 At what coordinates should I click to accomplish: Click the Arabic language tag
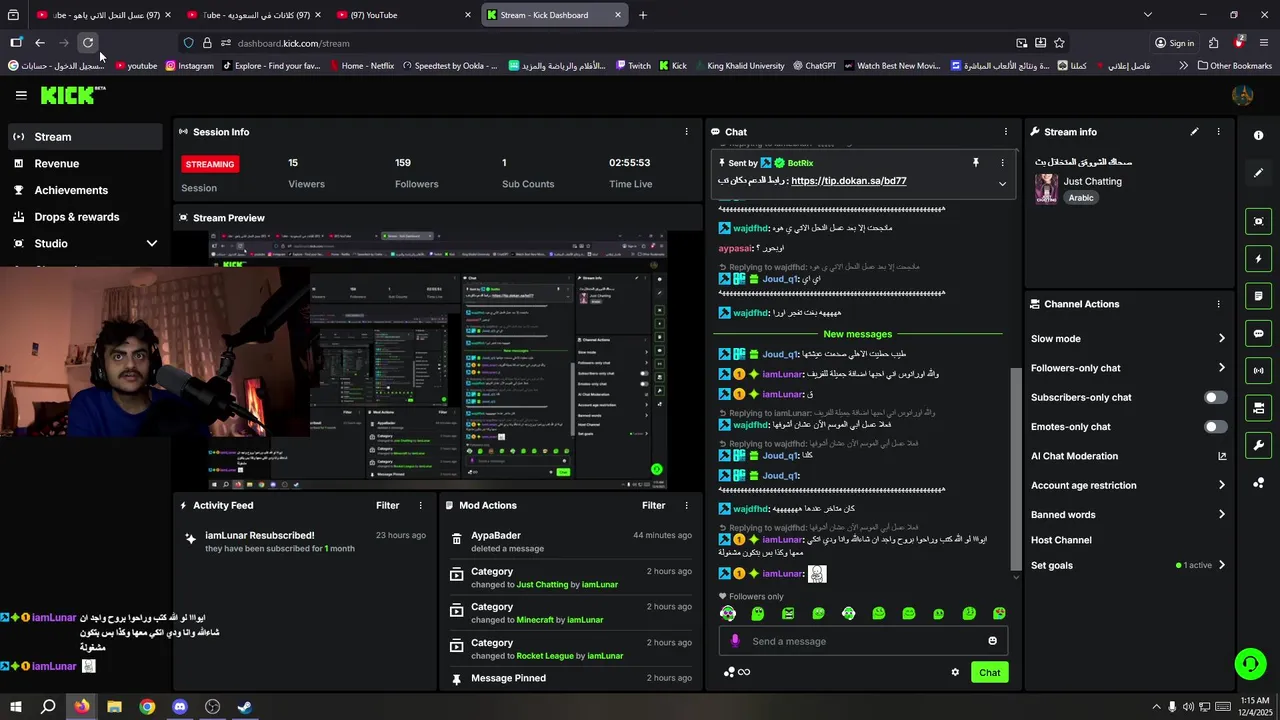tap(1081, 198)
